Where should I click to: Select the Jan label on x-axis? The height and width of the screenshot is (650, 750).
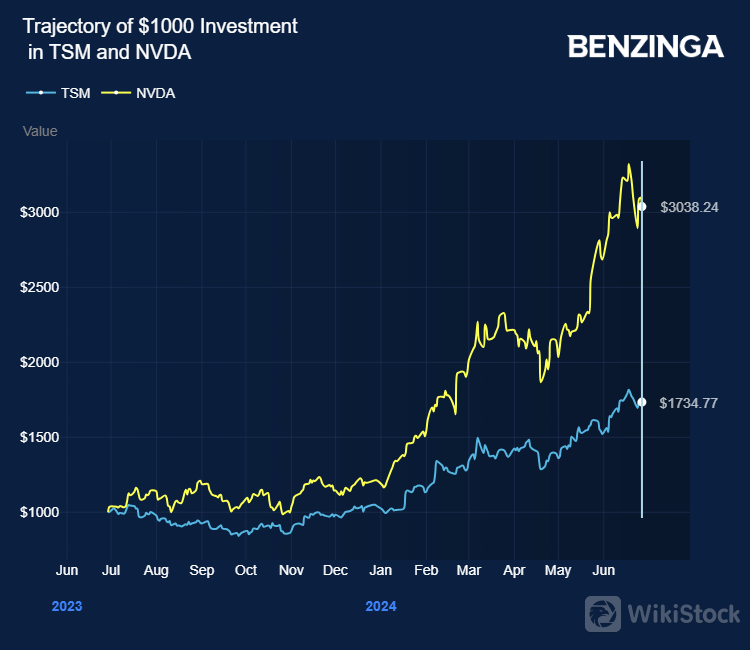tap(380, 570)
